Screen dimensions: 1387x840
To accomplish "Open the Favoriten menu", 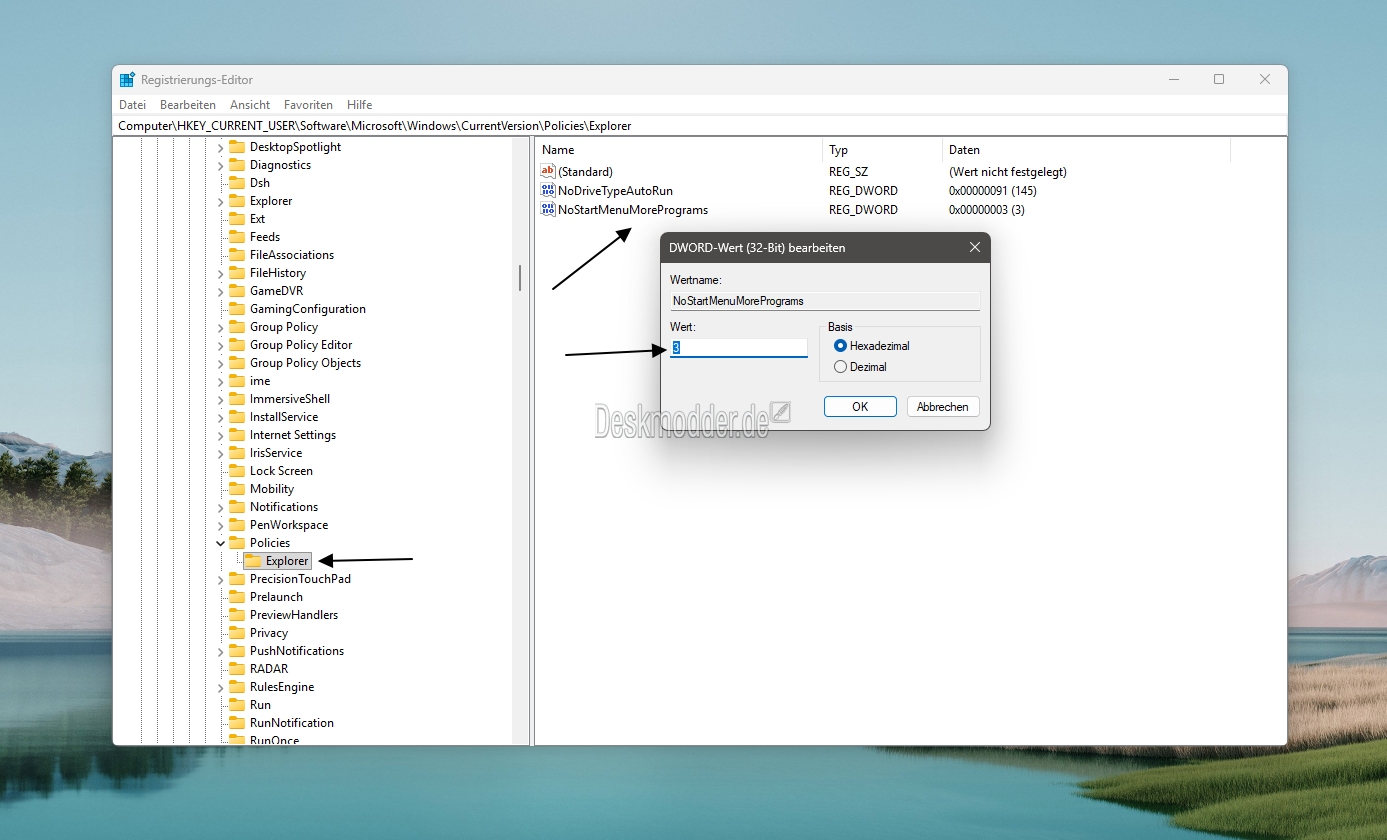I will [x=308, y=105].
